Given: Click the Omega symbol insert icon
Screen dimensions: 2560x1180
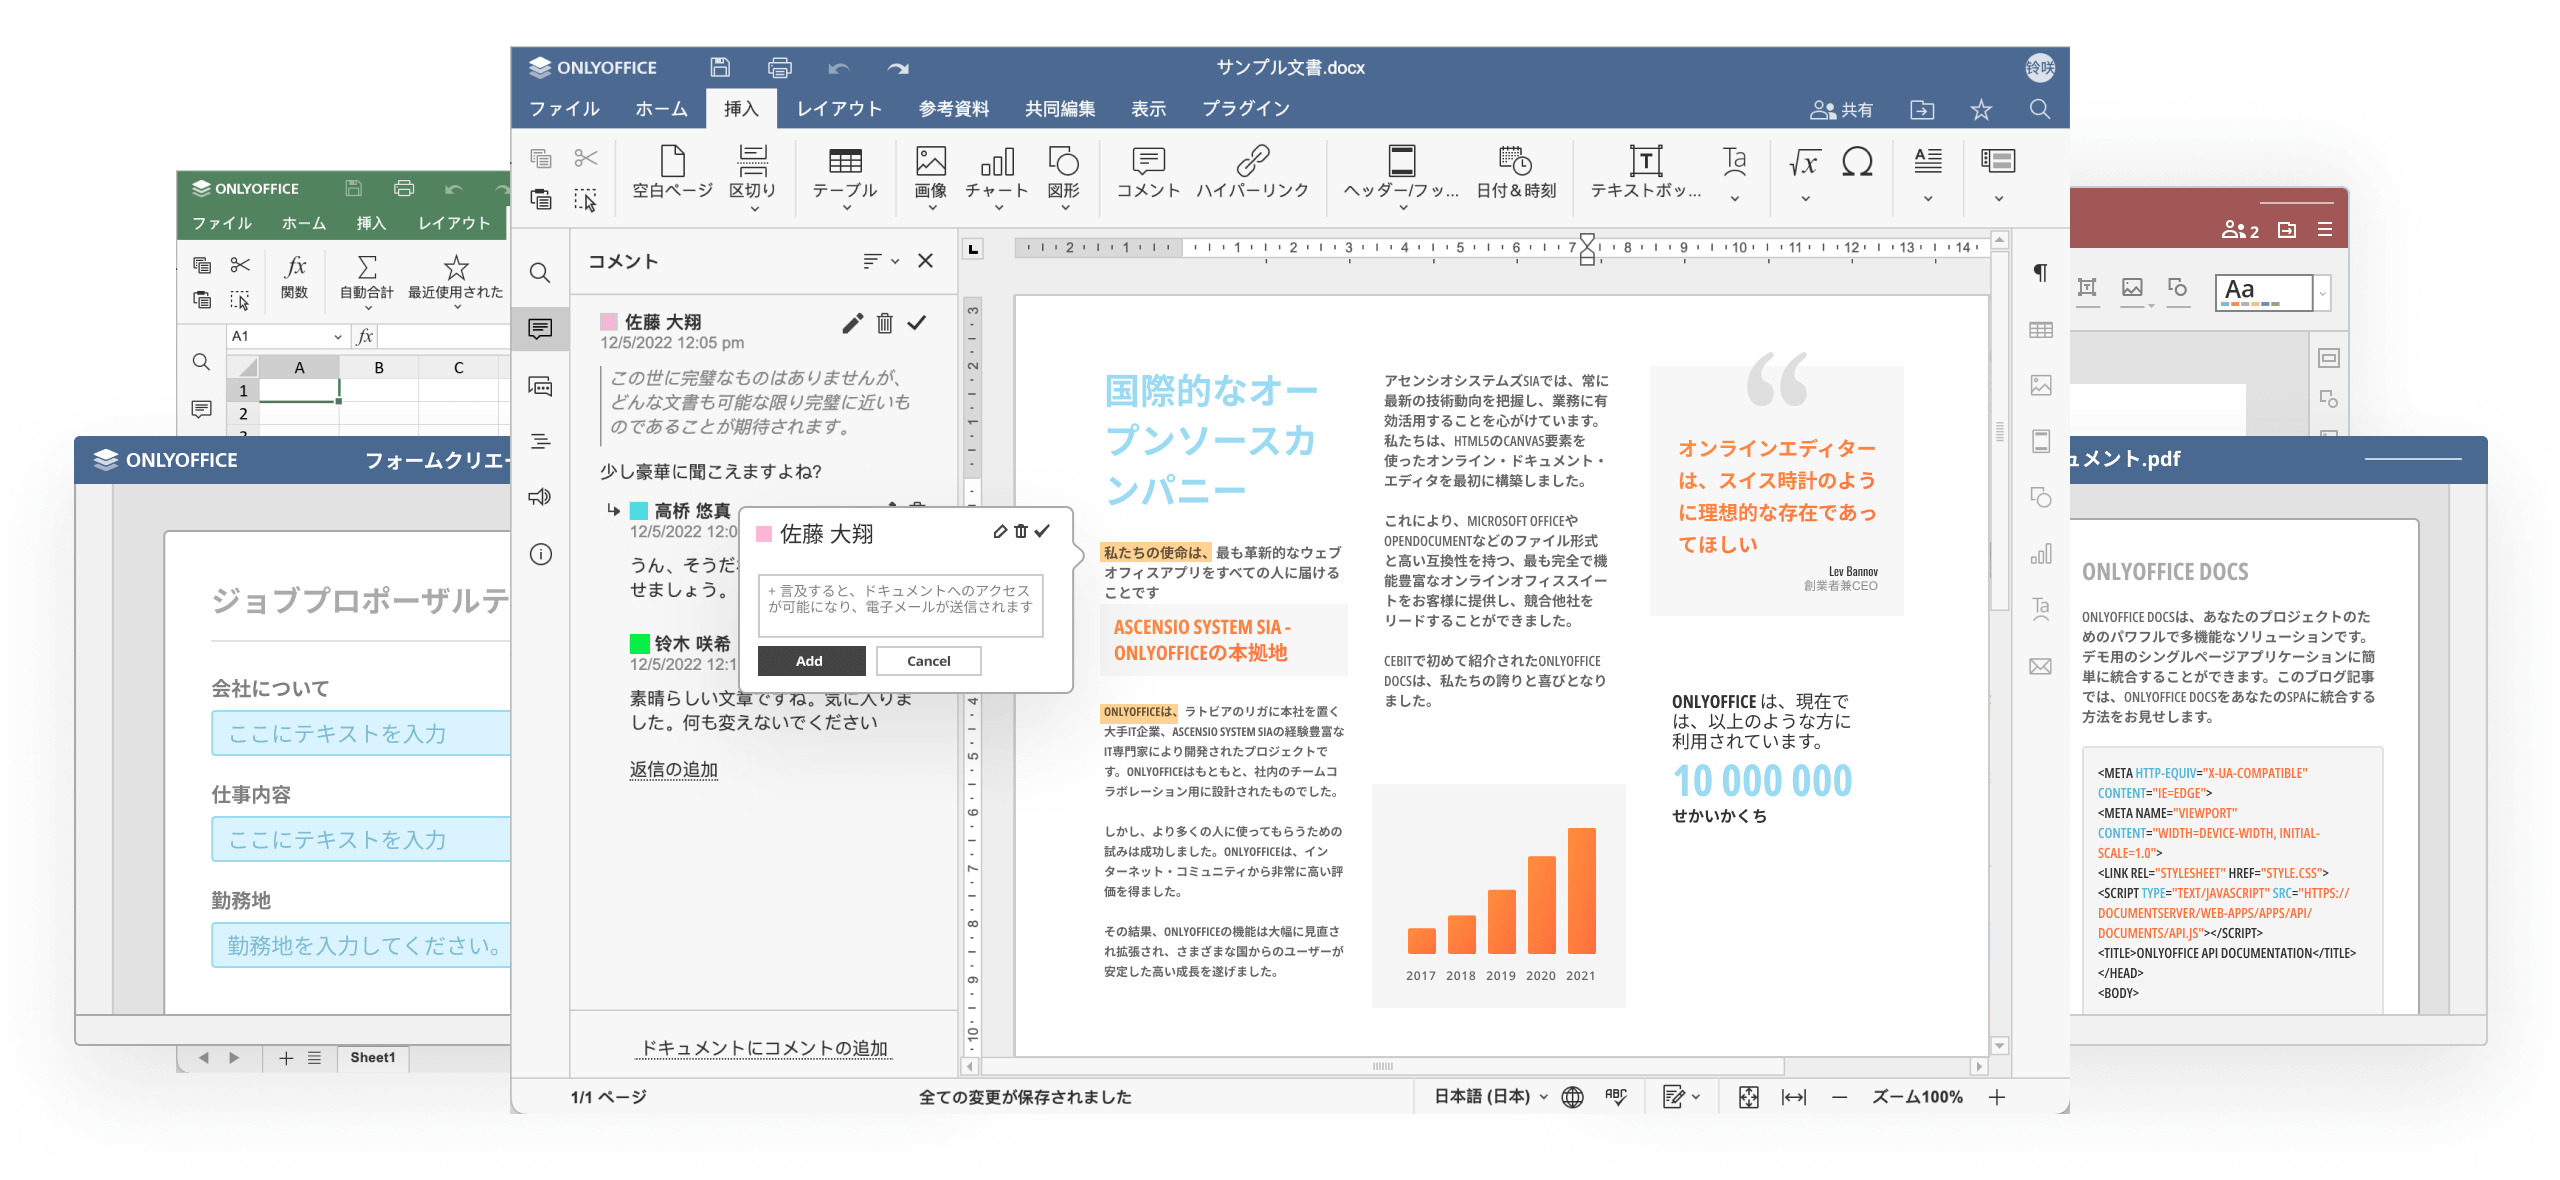Looking at the screenshot, I should pos(1857,162).
